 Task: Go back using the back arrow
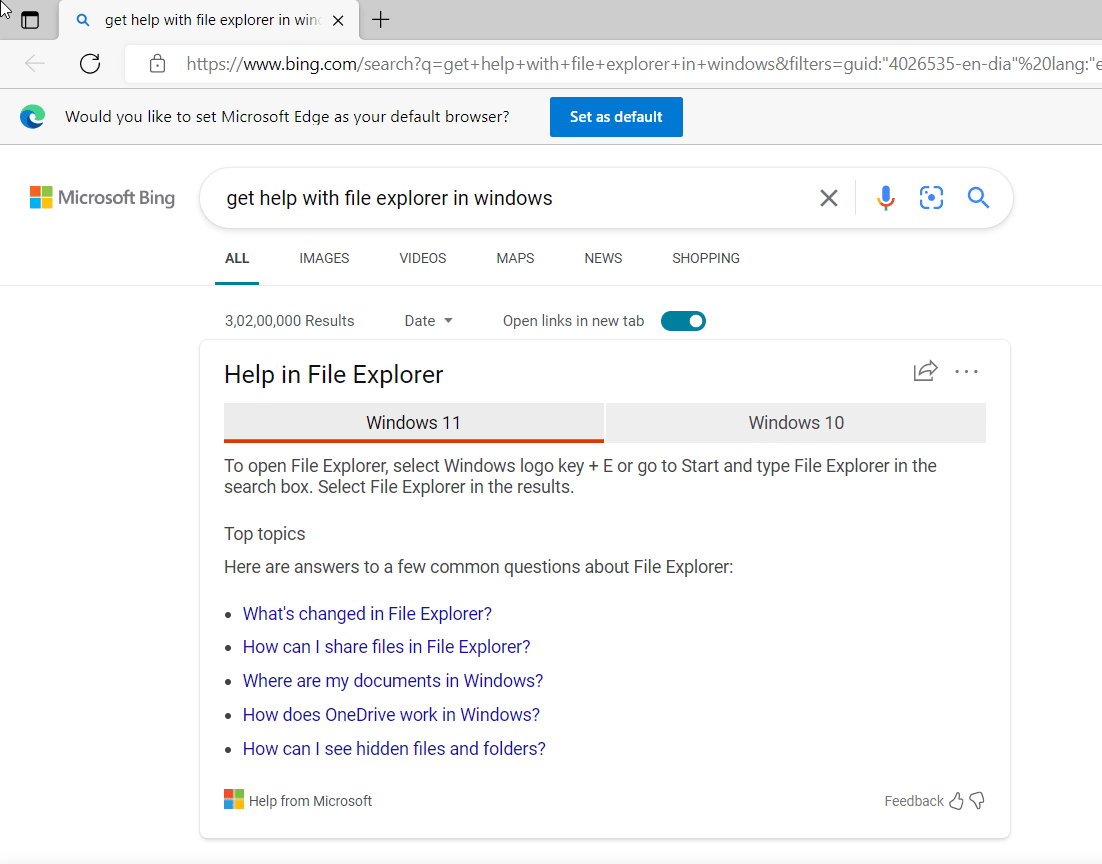point(34,63)
